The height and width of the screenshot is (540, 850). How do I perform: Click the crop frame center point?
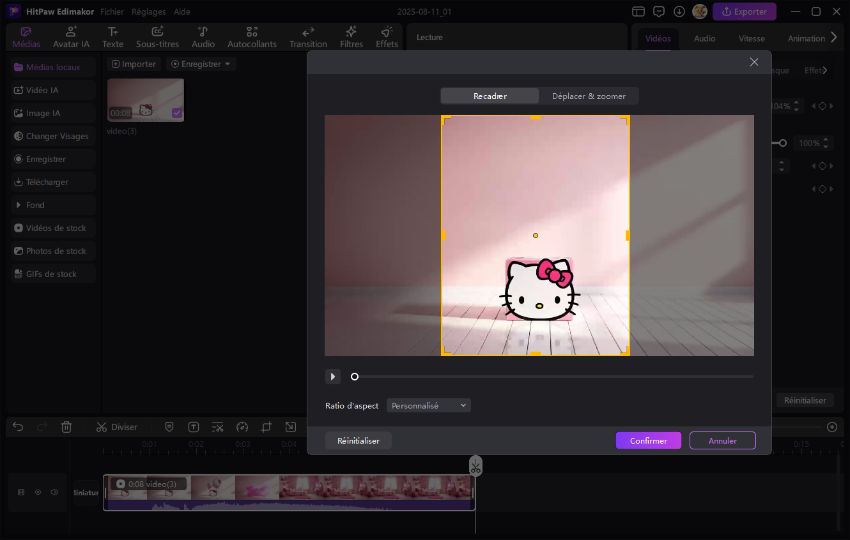[x=536, y=235]
